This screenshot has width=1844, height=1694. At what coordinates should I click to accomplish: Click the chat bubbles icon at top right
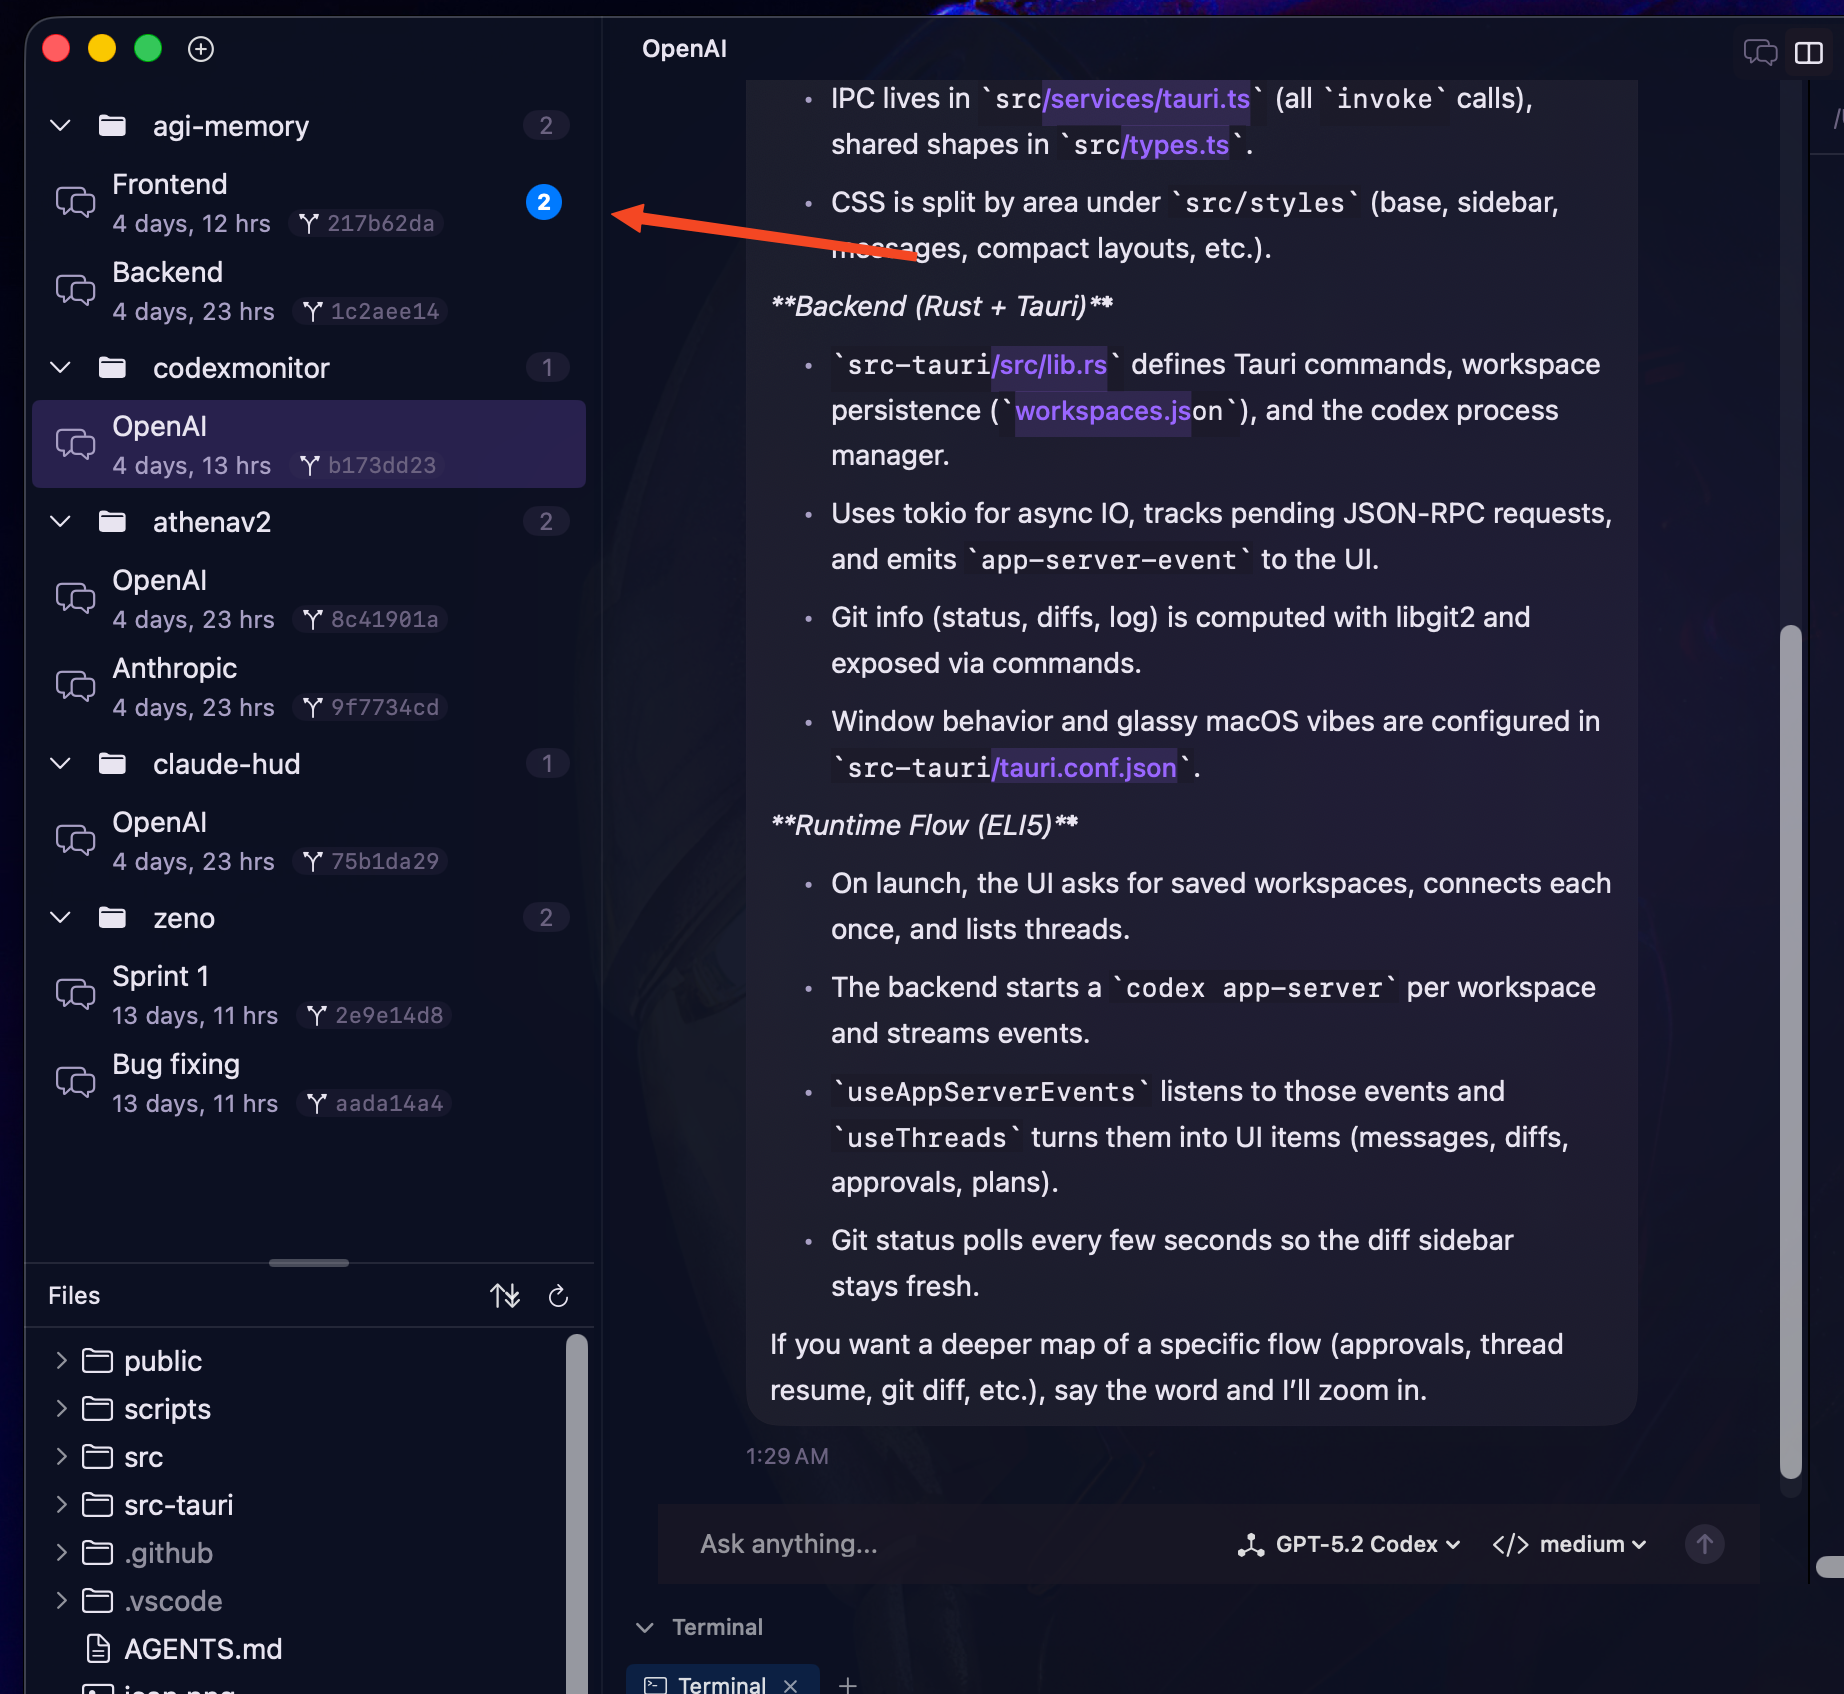[x=1760, y=52]
